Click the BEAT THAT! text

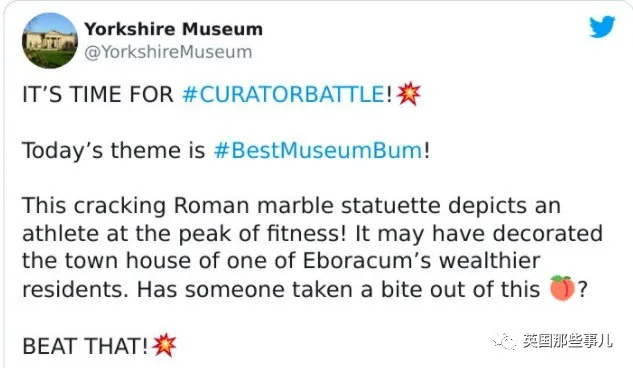(x=85, y=346)
